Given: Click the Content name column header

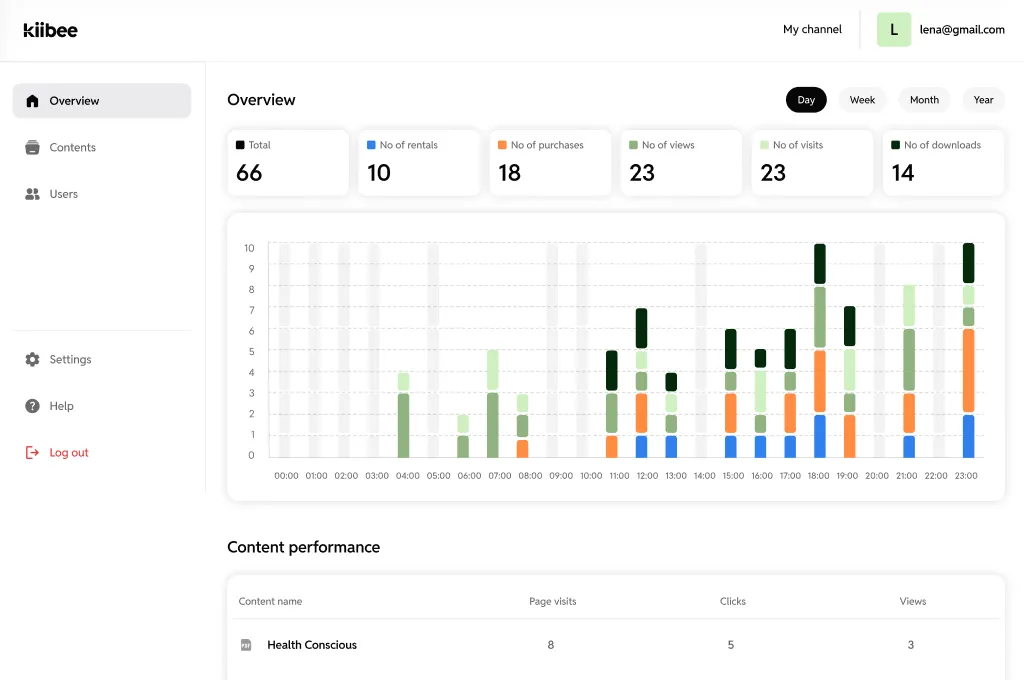Looking at the screenshot, I should (x=270, y=601).
